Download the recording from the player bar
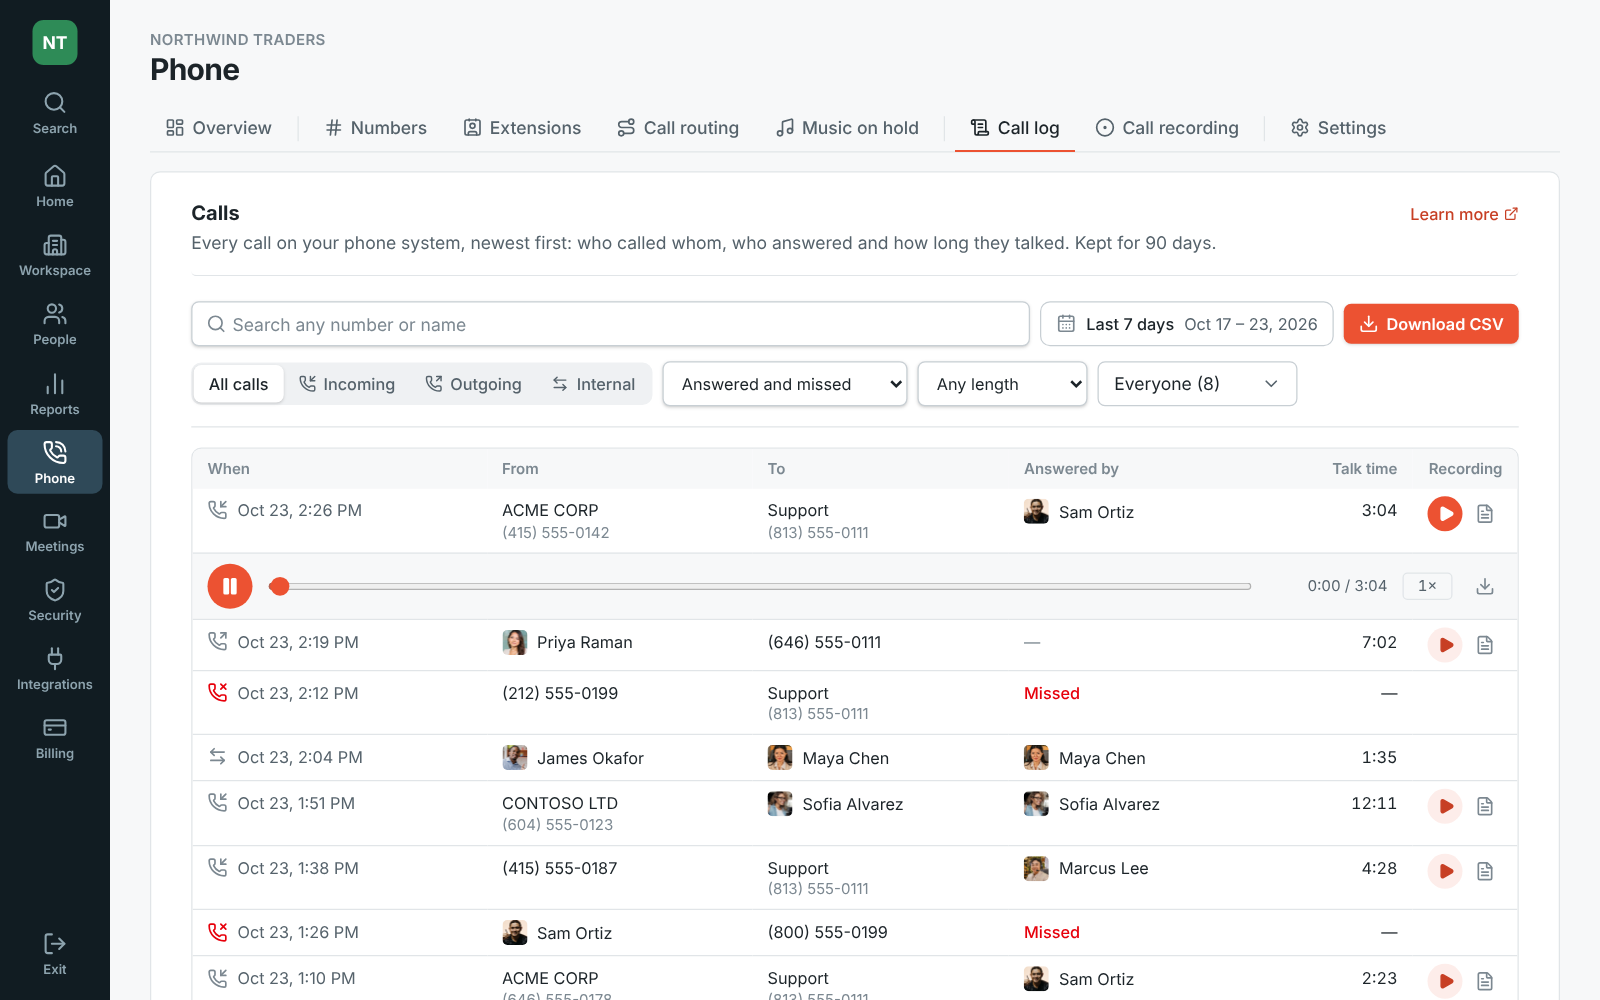This screenshot has width=1600, height=1000. (x=1485, y=586)
